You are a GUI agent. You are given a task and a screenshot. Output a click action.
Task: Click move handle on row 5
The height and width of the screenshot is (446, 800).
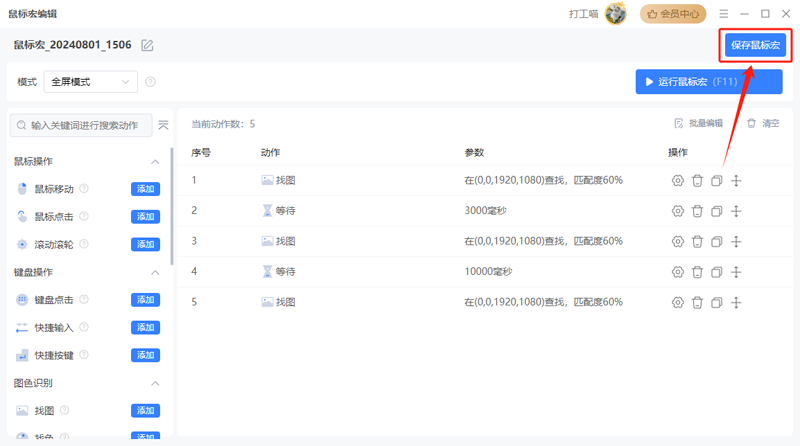(x=736, y=303)
